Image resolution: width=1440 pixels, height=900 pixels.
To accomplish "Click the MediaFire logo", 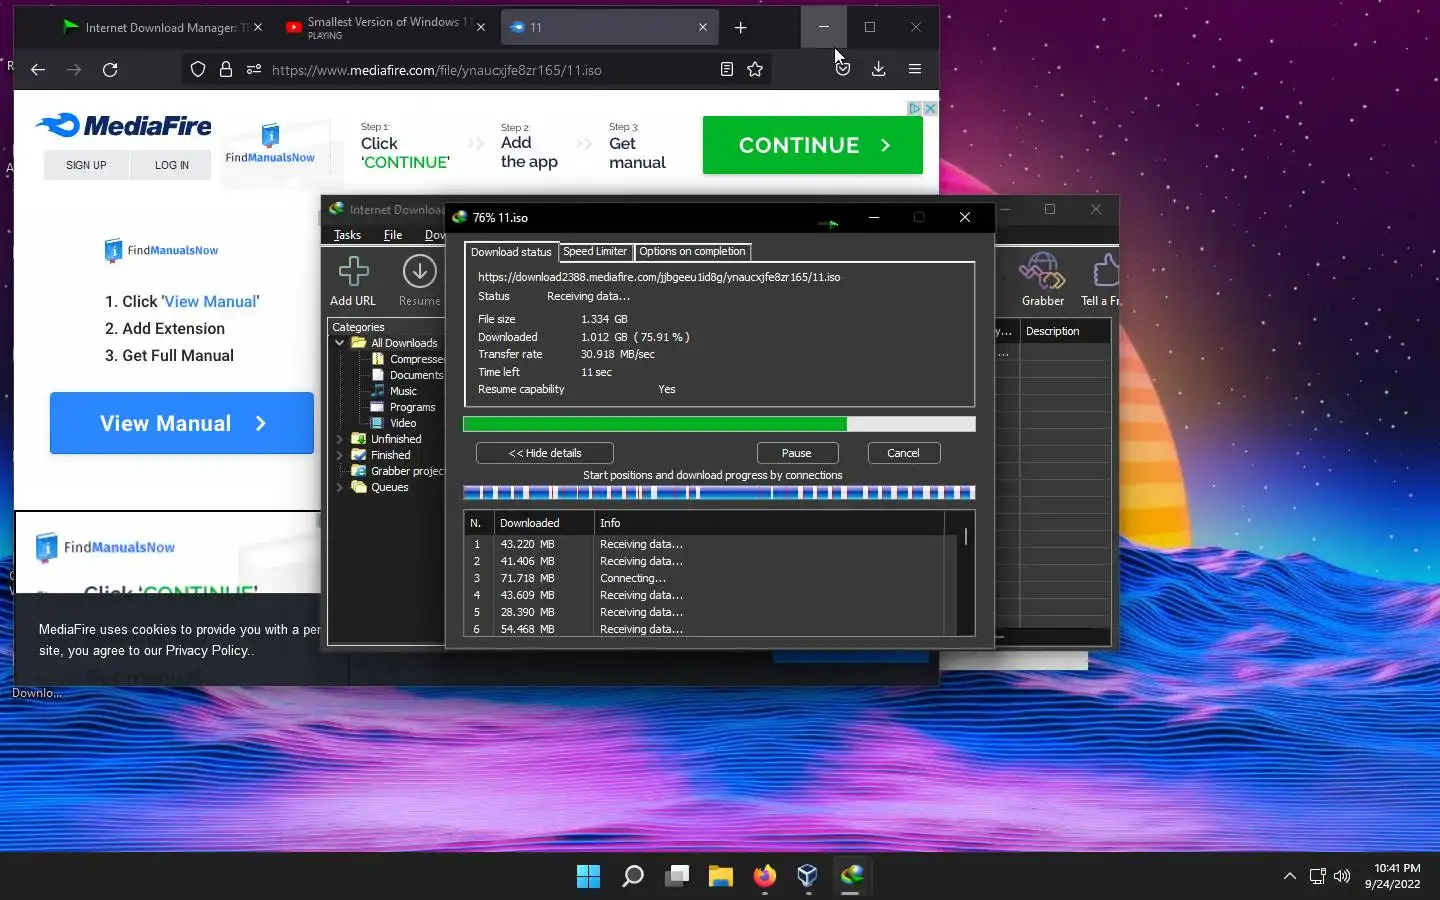I will click(124, 126).
